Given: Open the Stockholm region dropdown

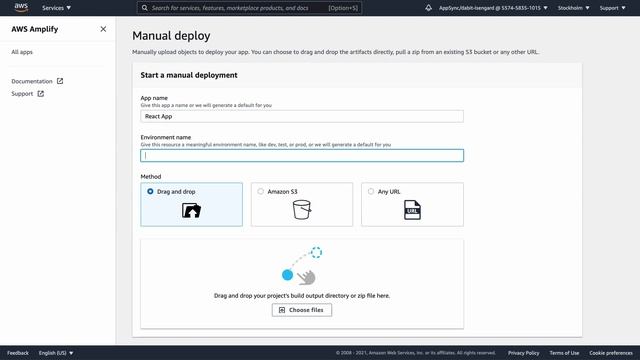Looking at the screenshot, I should click(573, 8).
